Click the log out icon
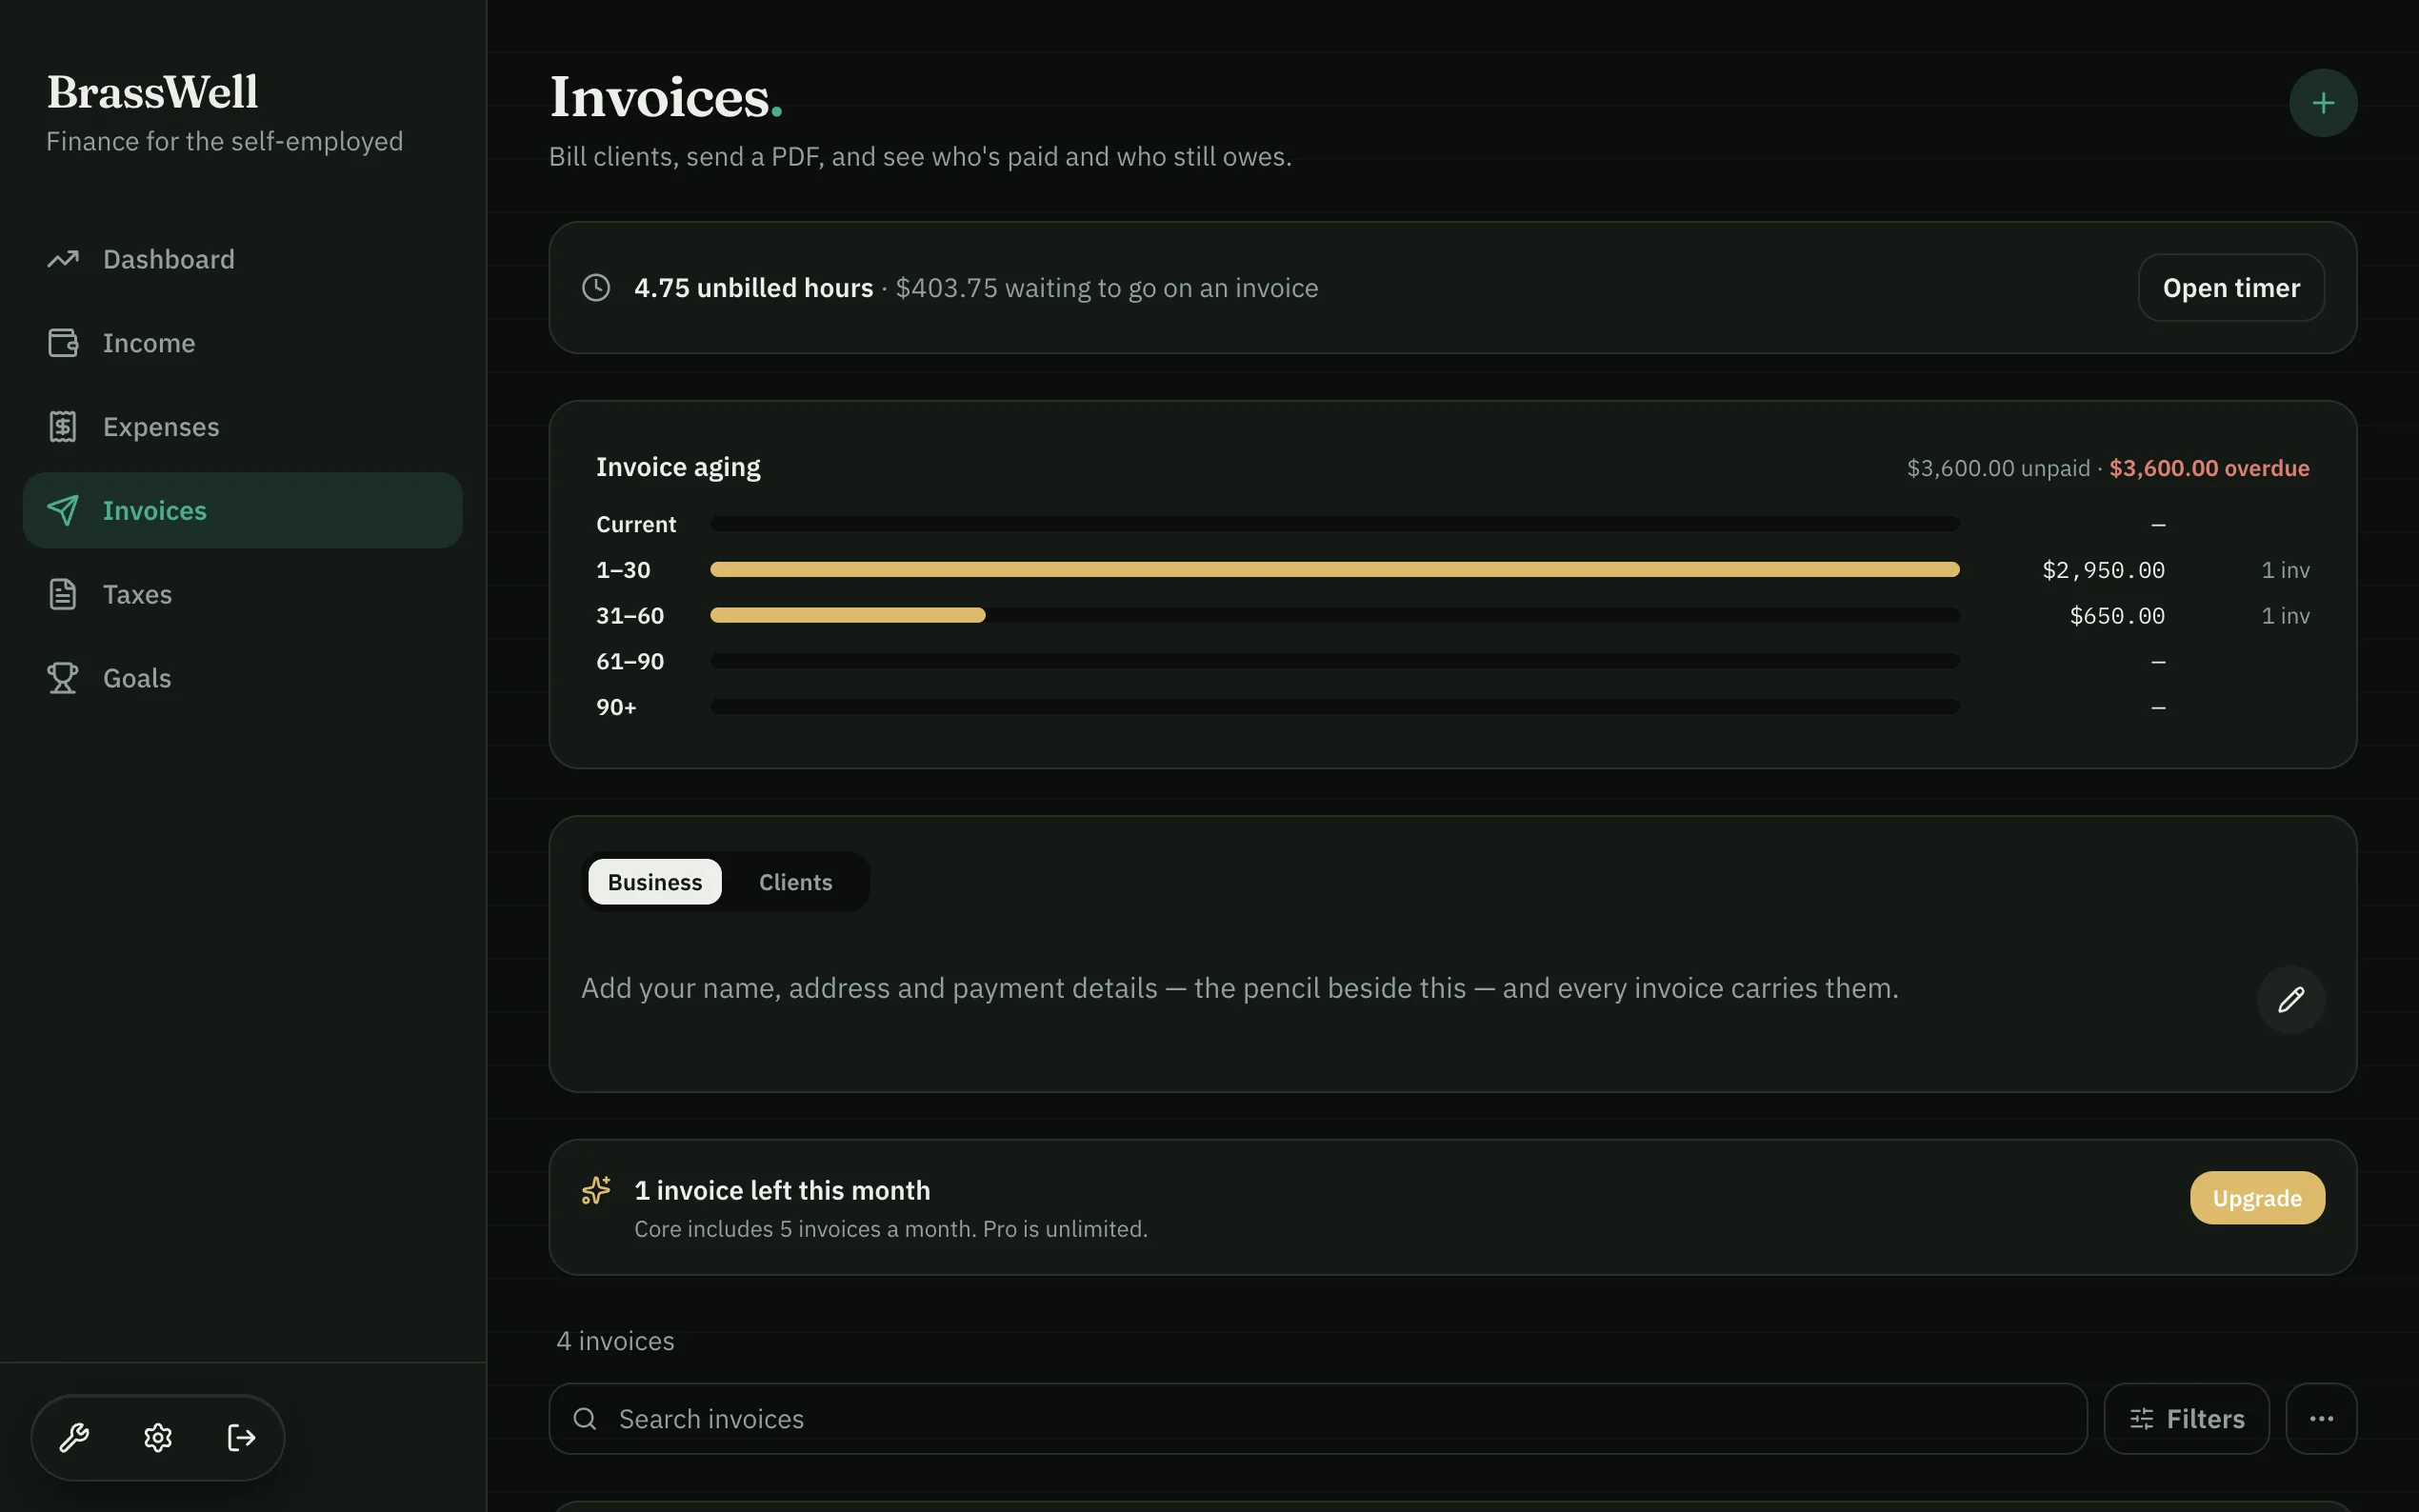Image resolution: width=2419 pixels, height=1512 pixels. coord(241,1438)
